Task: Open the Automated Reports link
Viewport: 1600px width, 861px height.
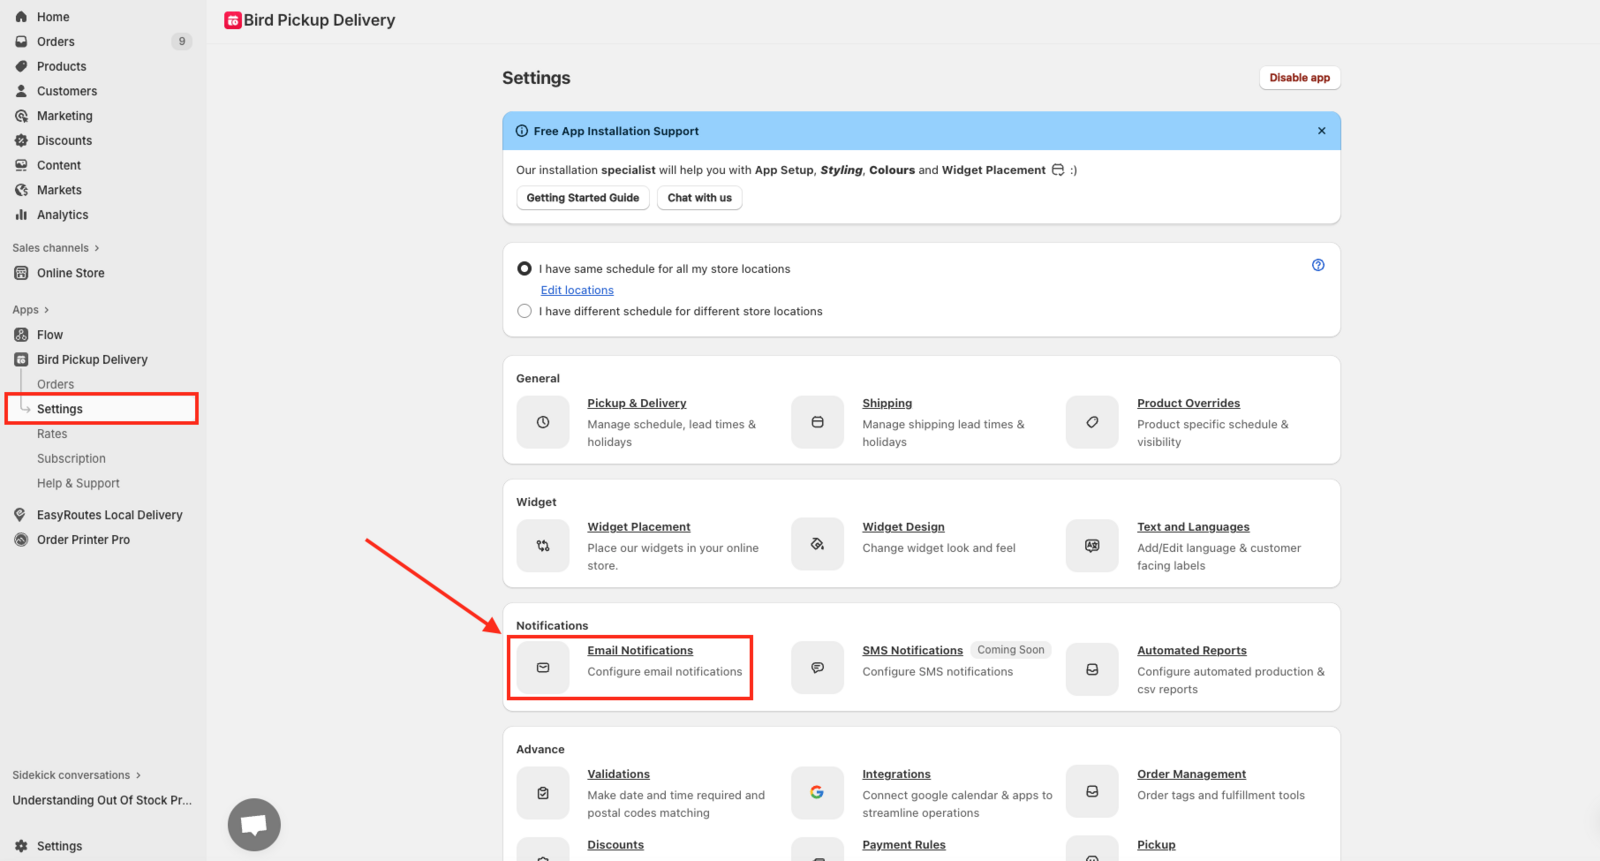Action: point(1191,650)
